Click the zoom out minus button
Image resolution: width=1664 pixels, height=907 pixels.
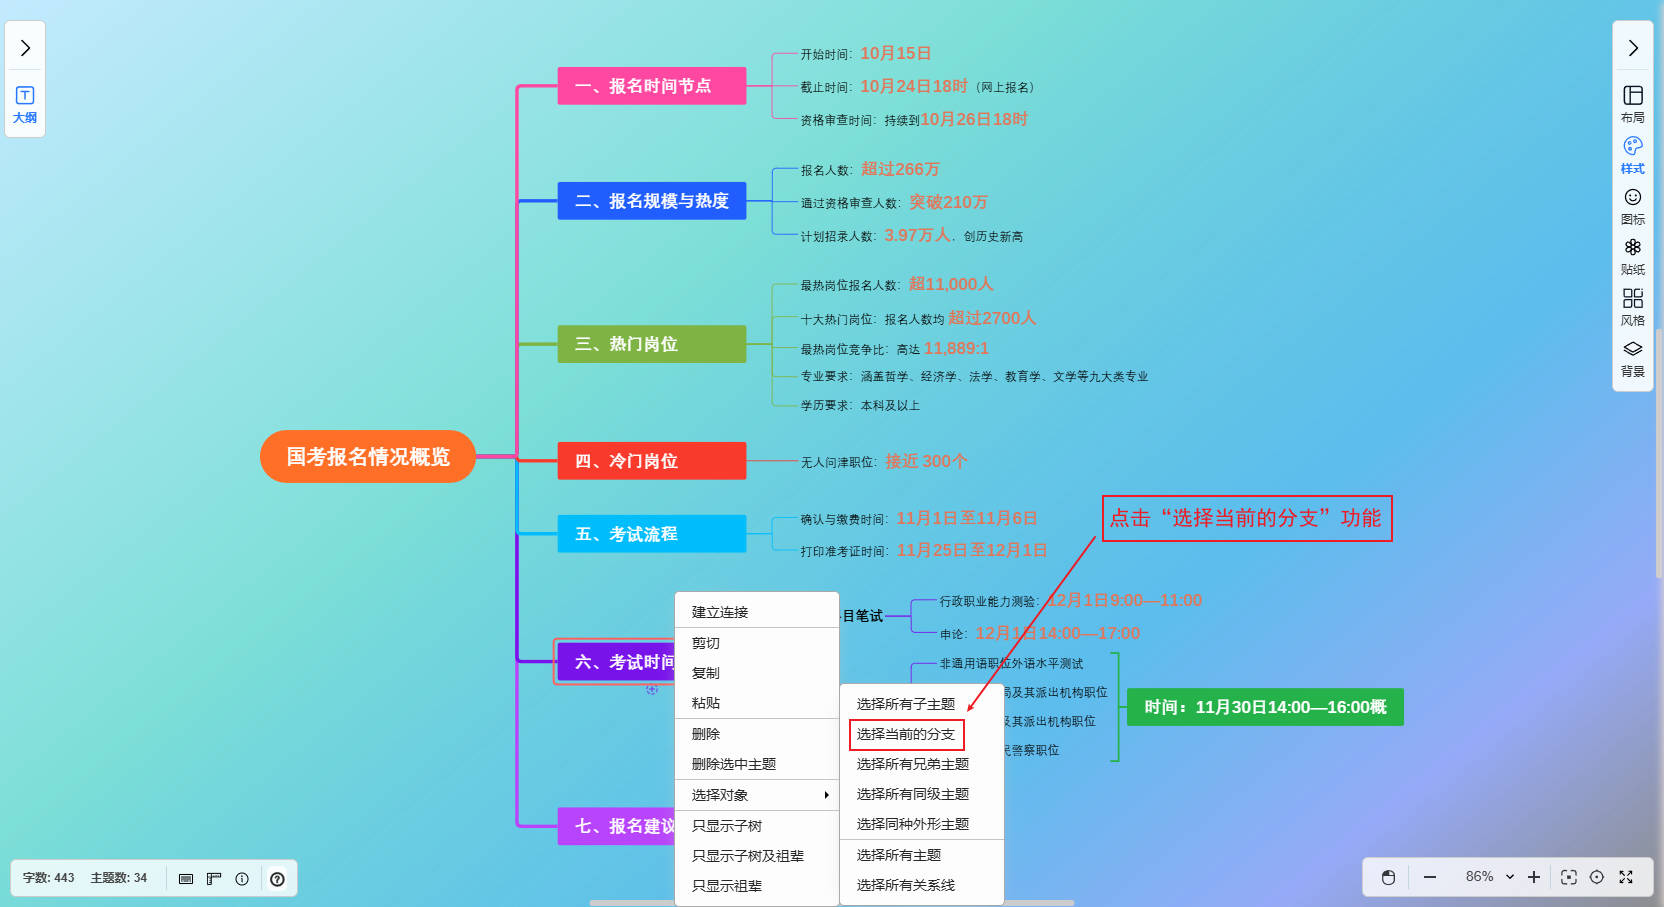click(1430, 877)
